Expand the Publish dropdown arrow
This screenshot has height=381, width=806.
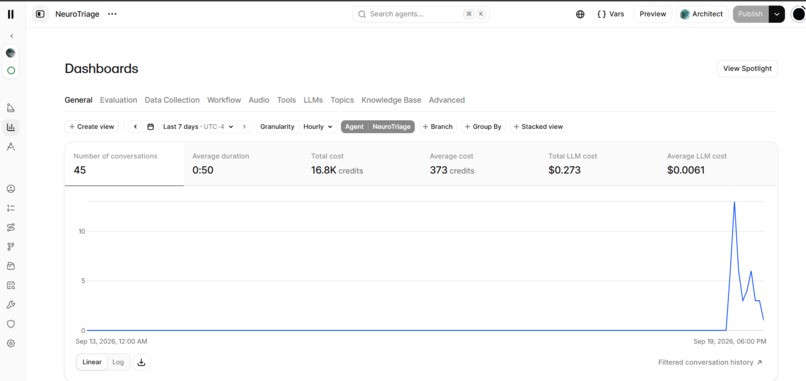[x=777, y=14]
